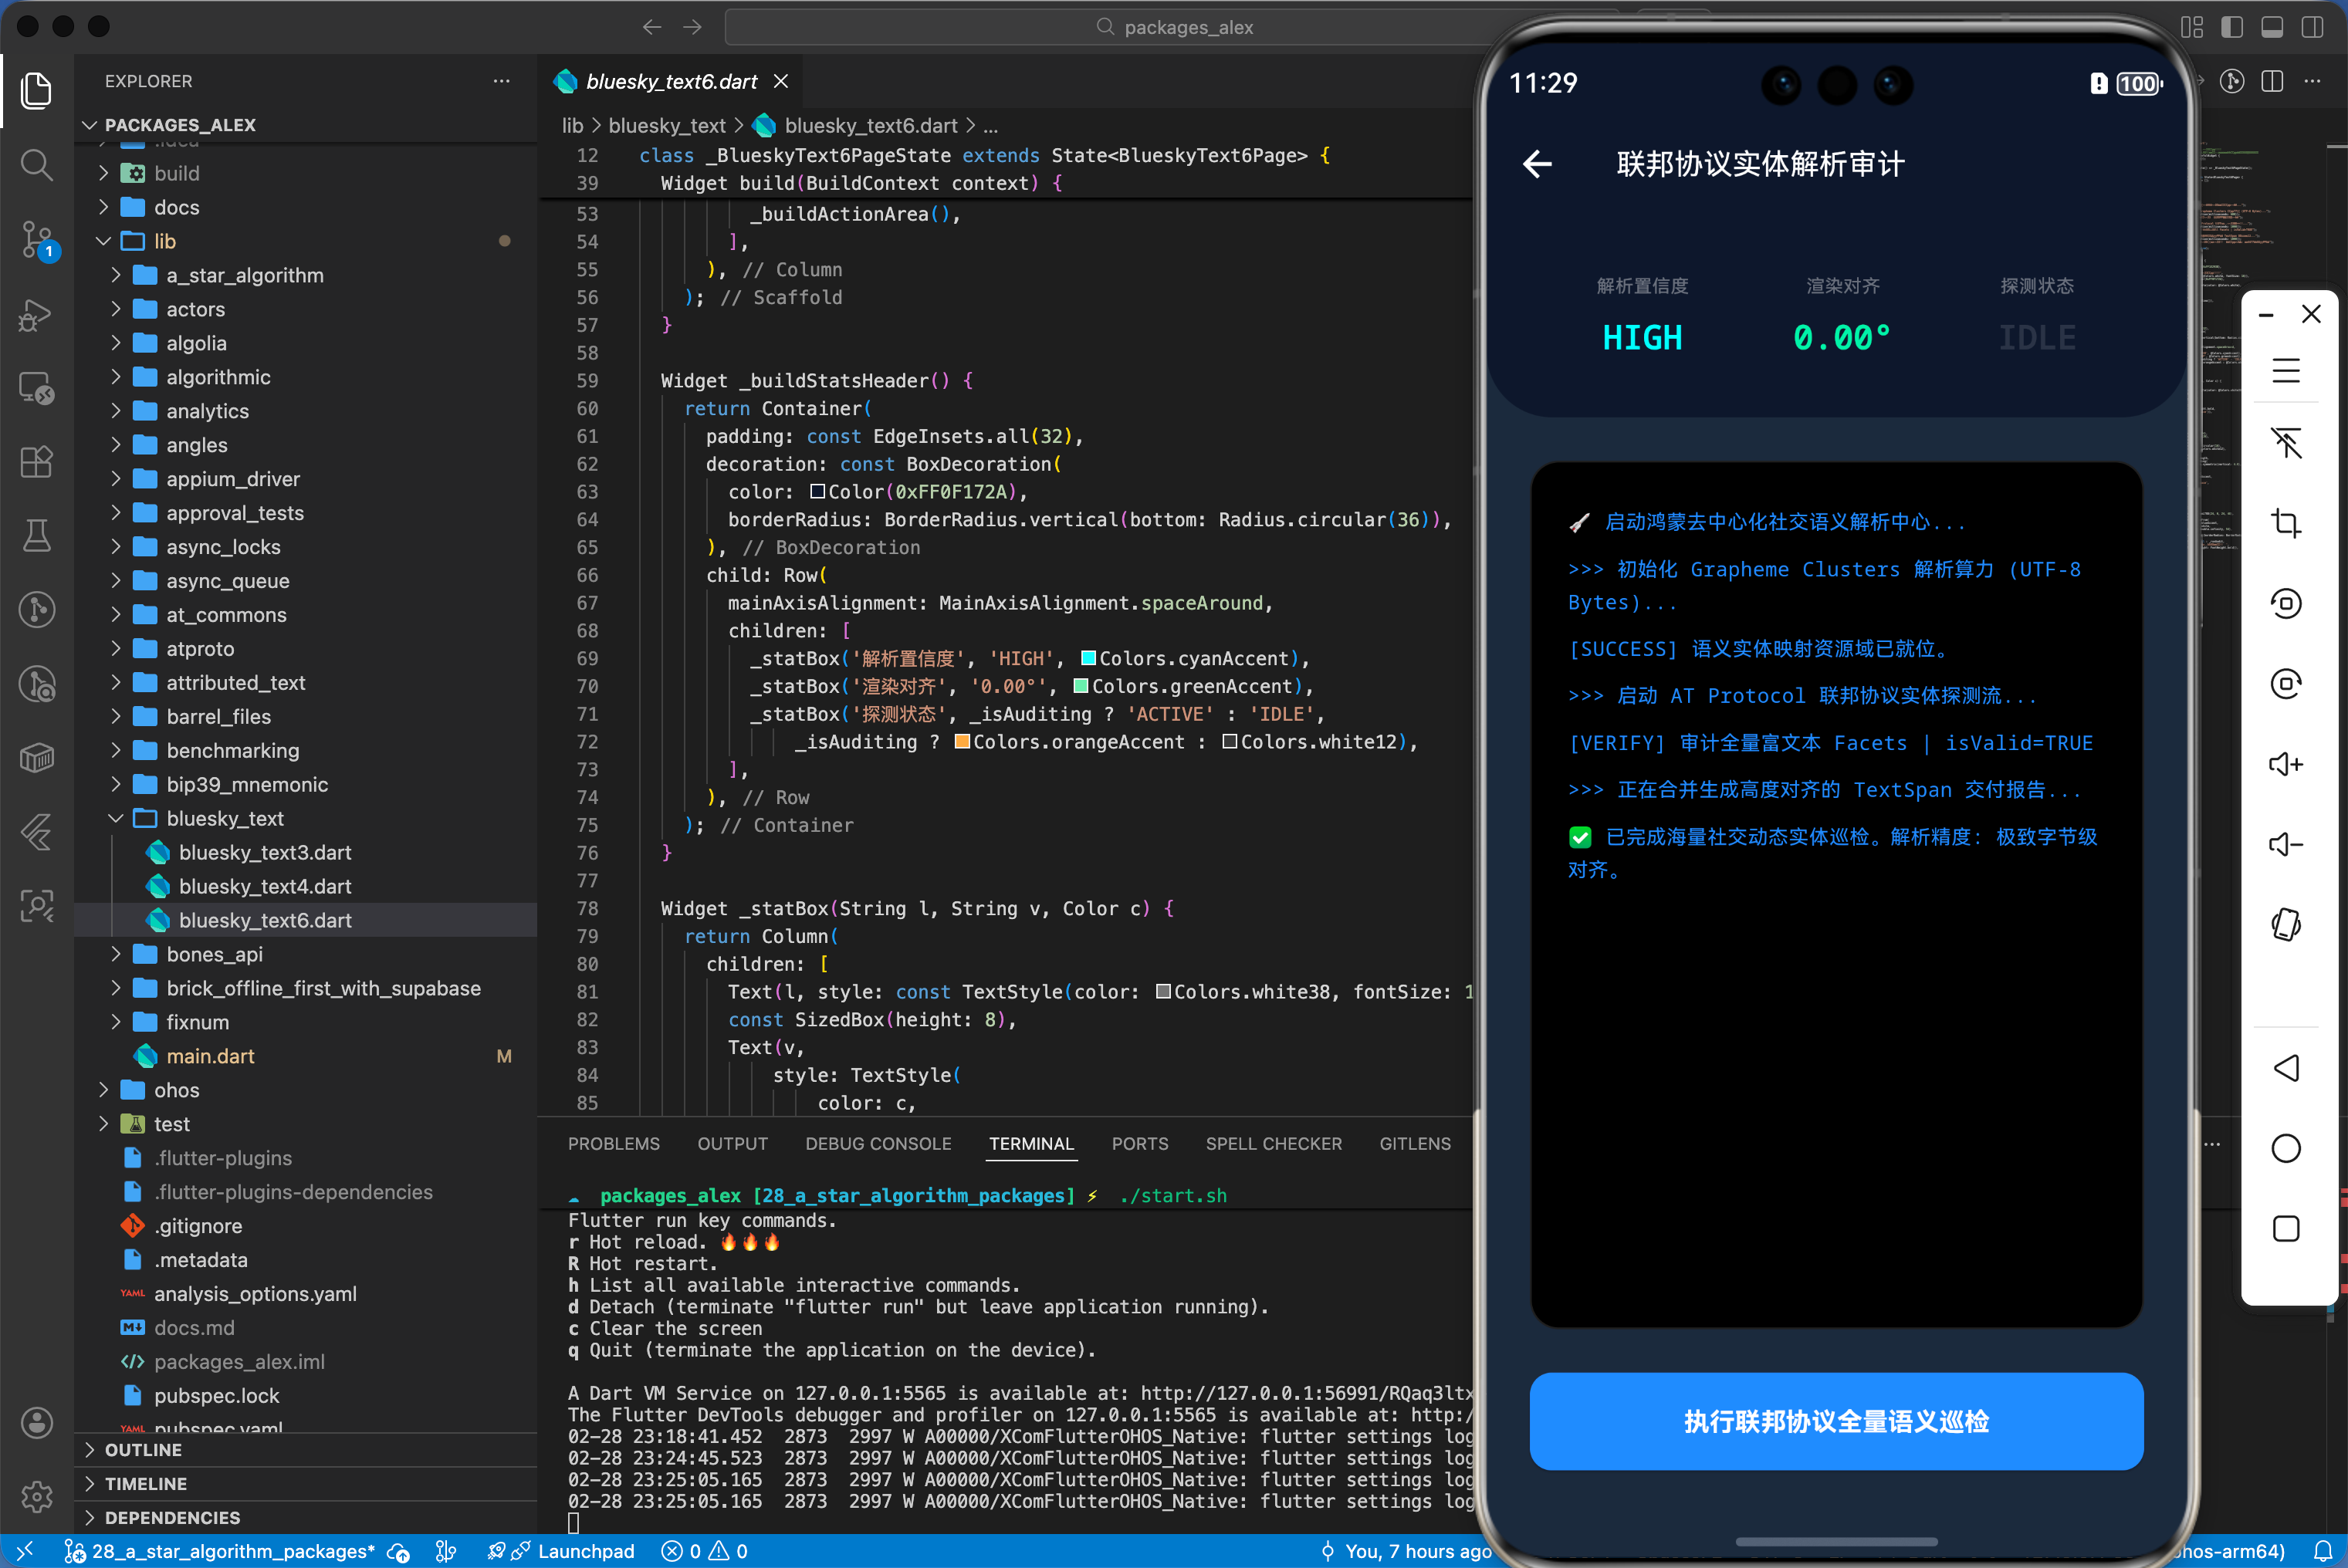Click the emulator crop screenshot icon

2285,523
